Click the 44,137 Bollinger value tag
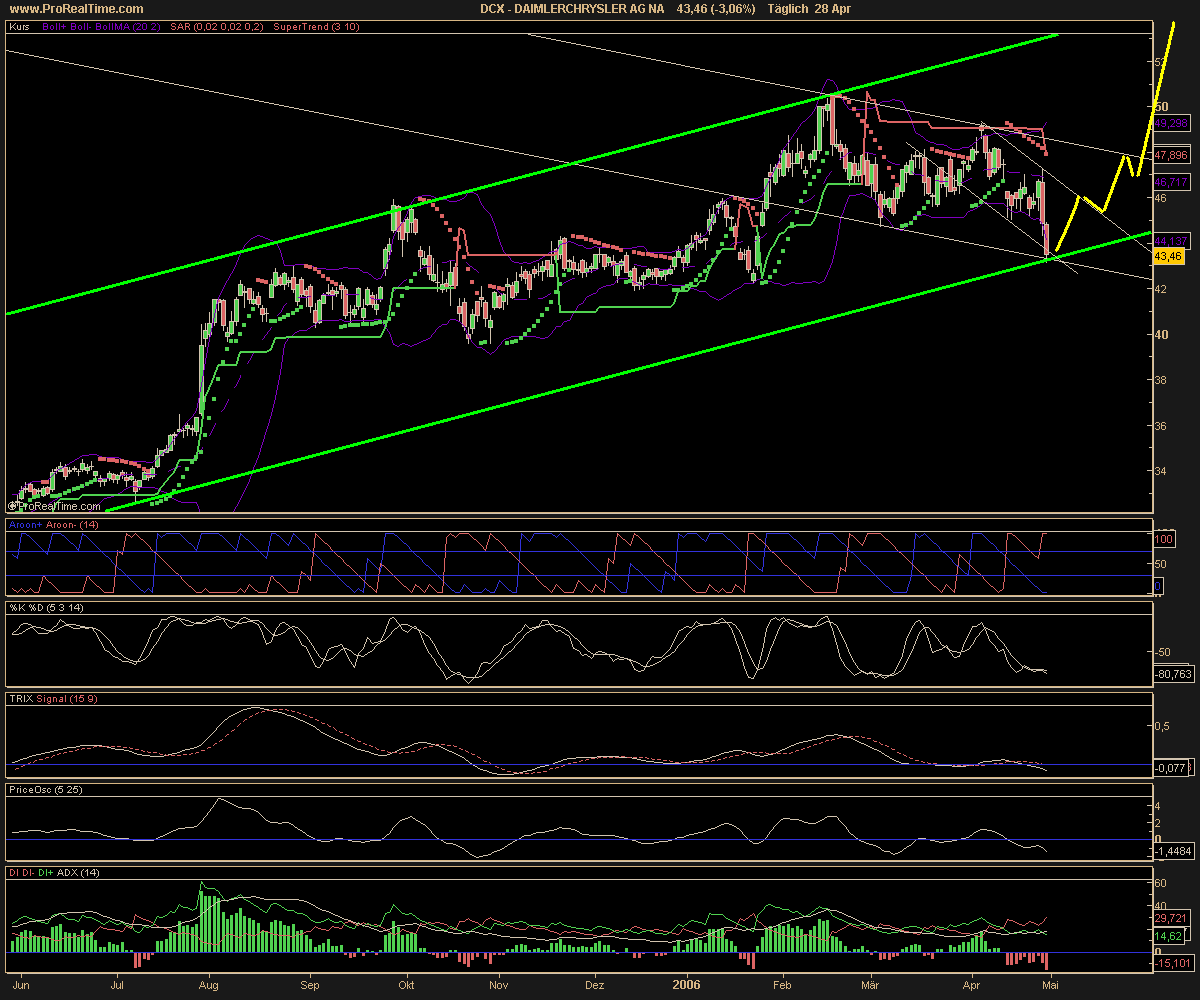1200x1000 pixels. 1170,242
